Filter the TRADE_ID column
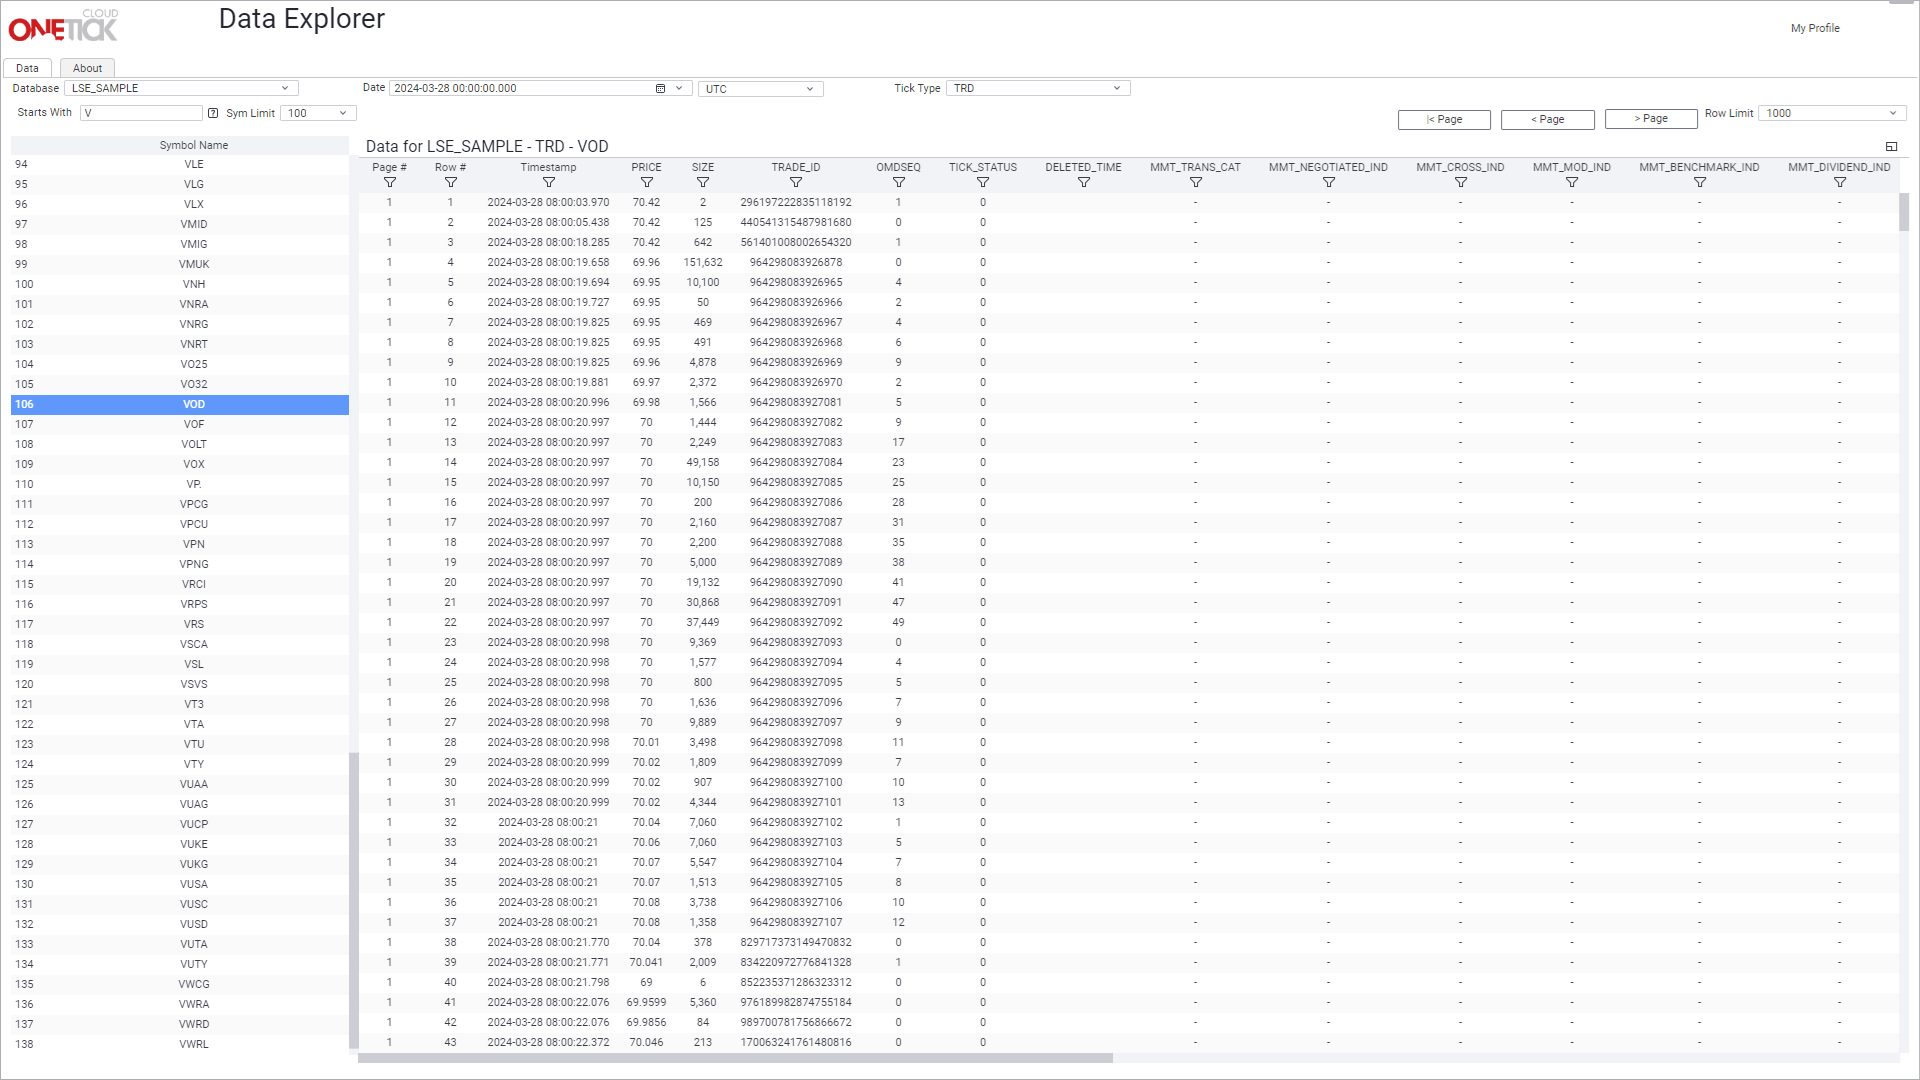This screenshot has width=1920, height=1080. click(x=795, y=183)
